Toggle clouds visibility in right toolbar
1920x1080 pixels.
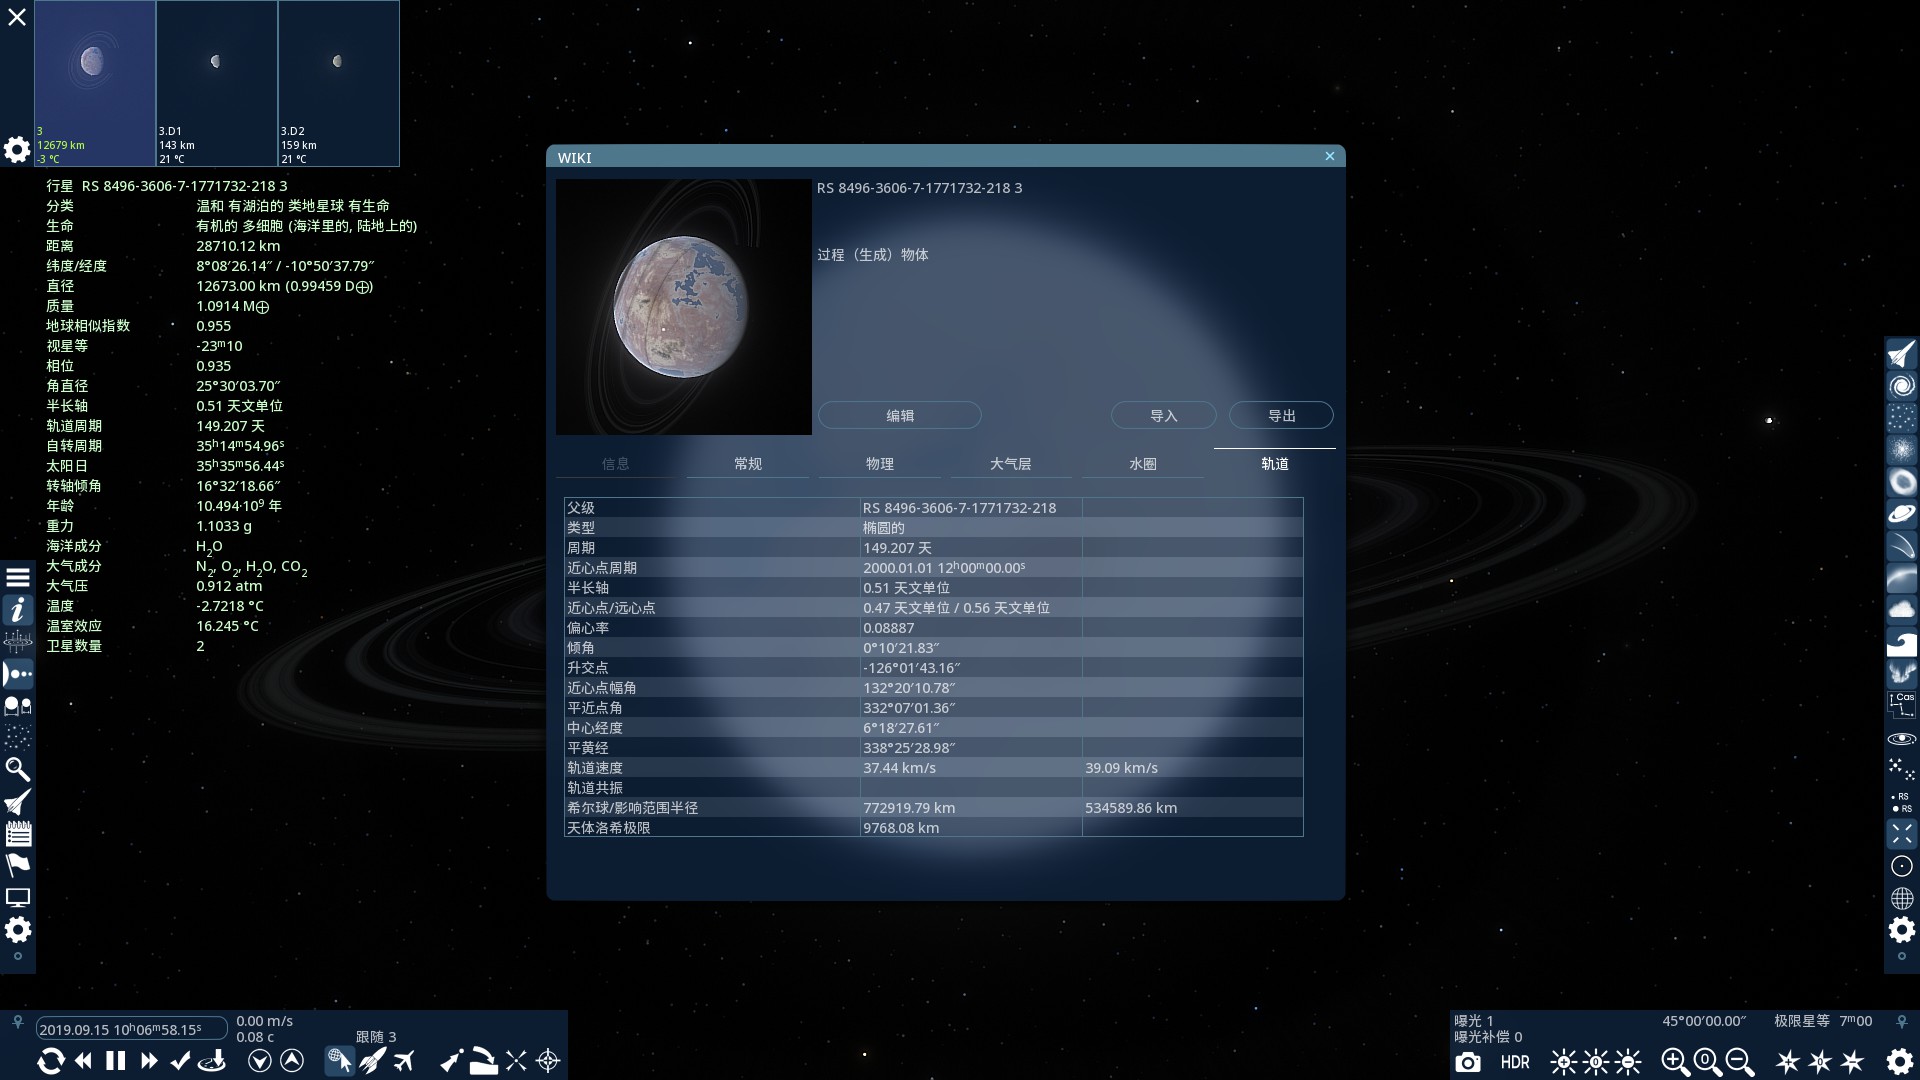pyautogui.click(x=1901, y=610)
